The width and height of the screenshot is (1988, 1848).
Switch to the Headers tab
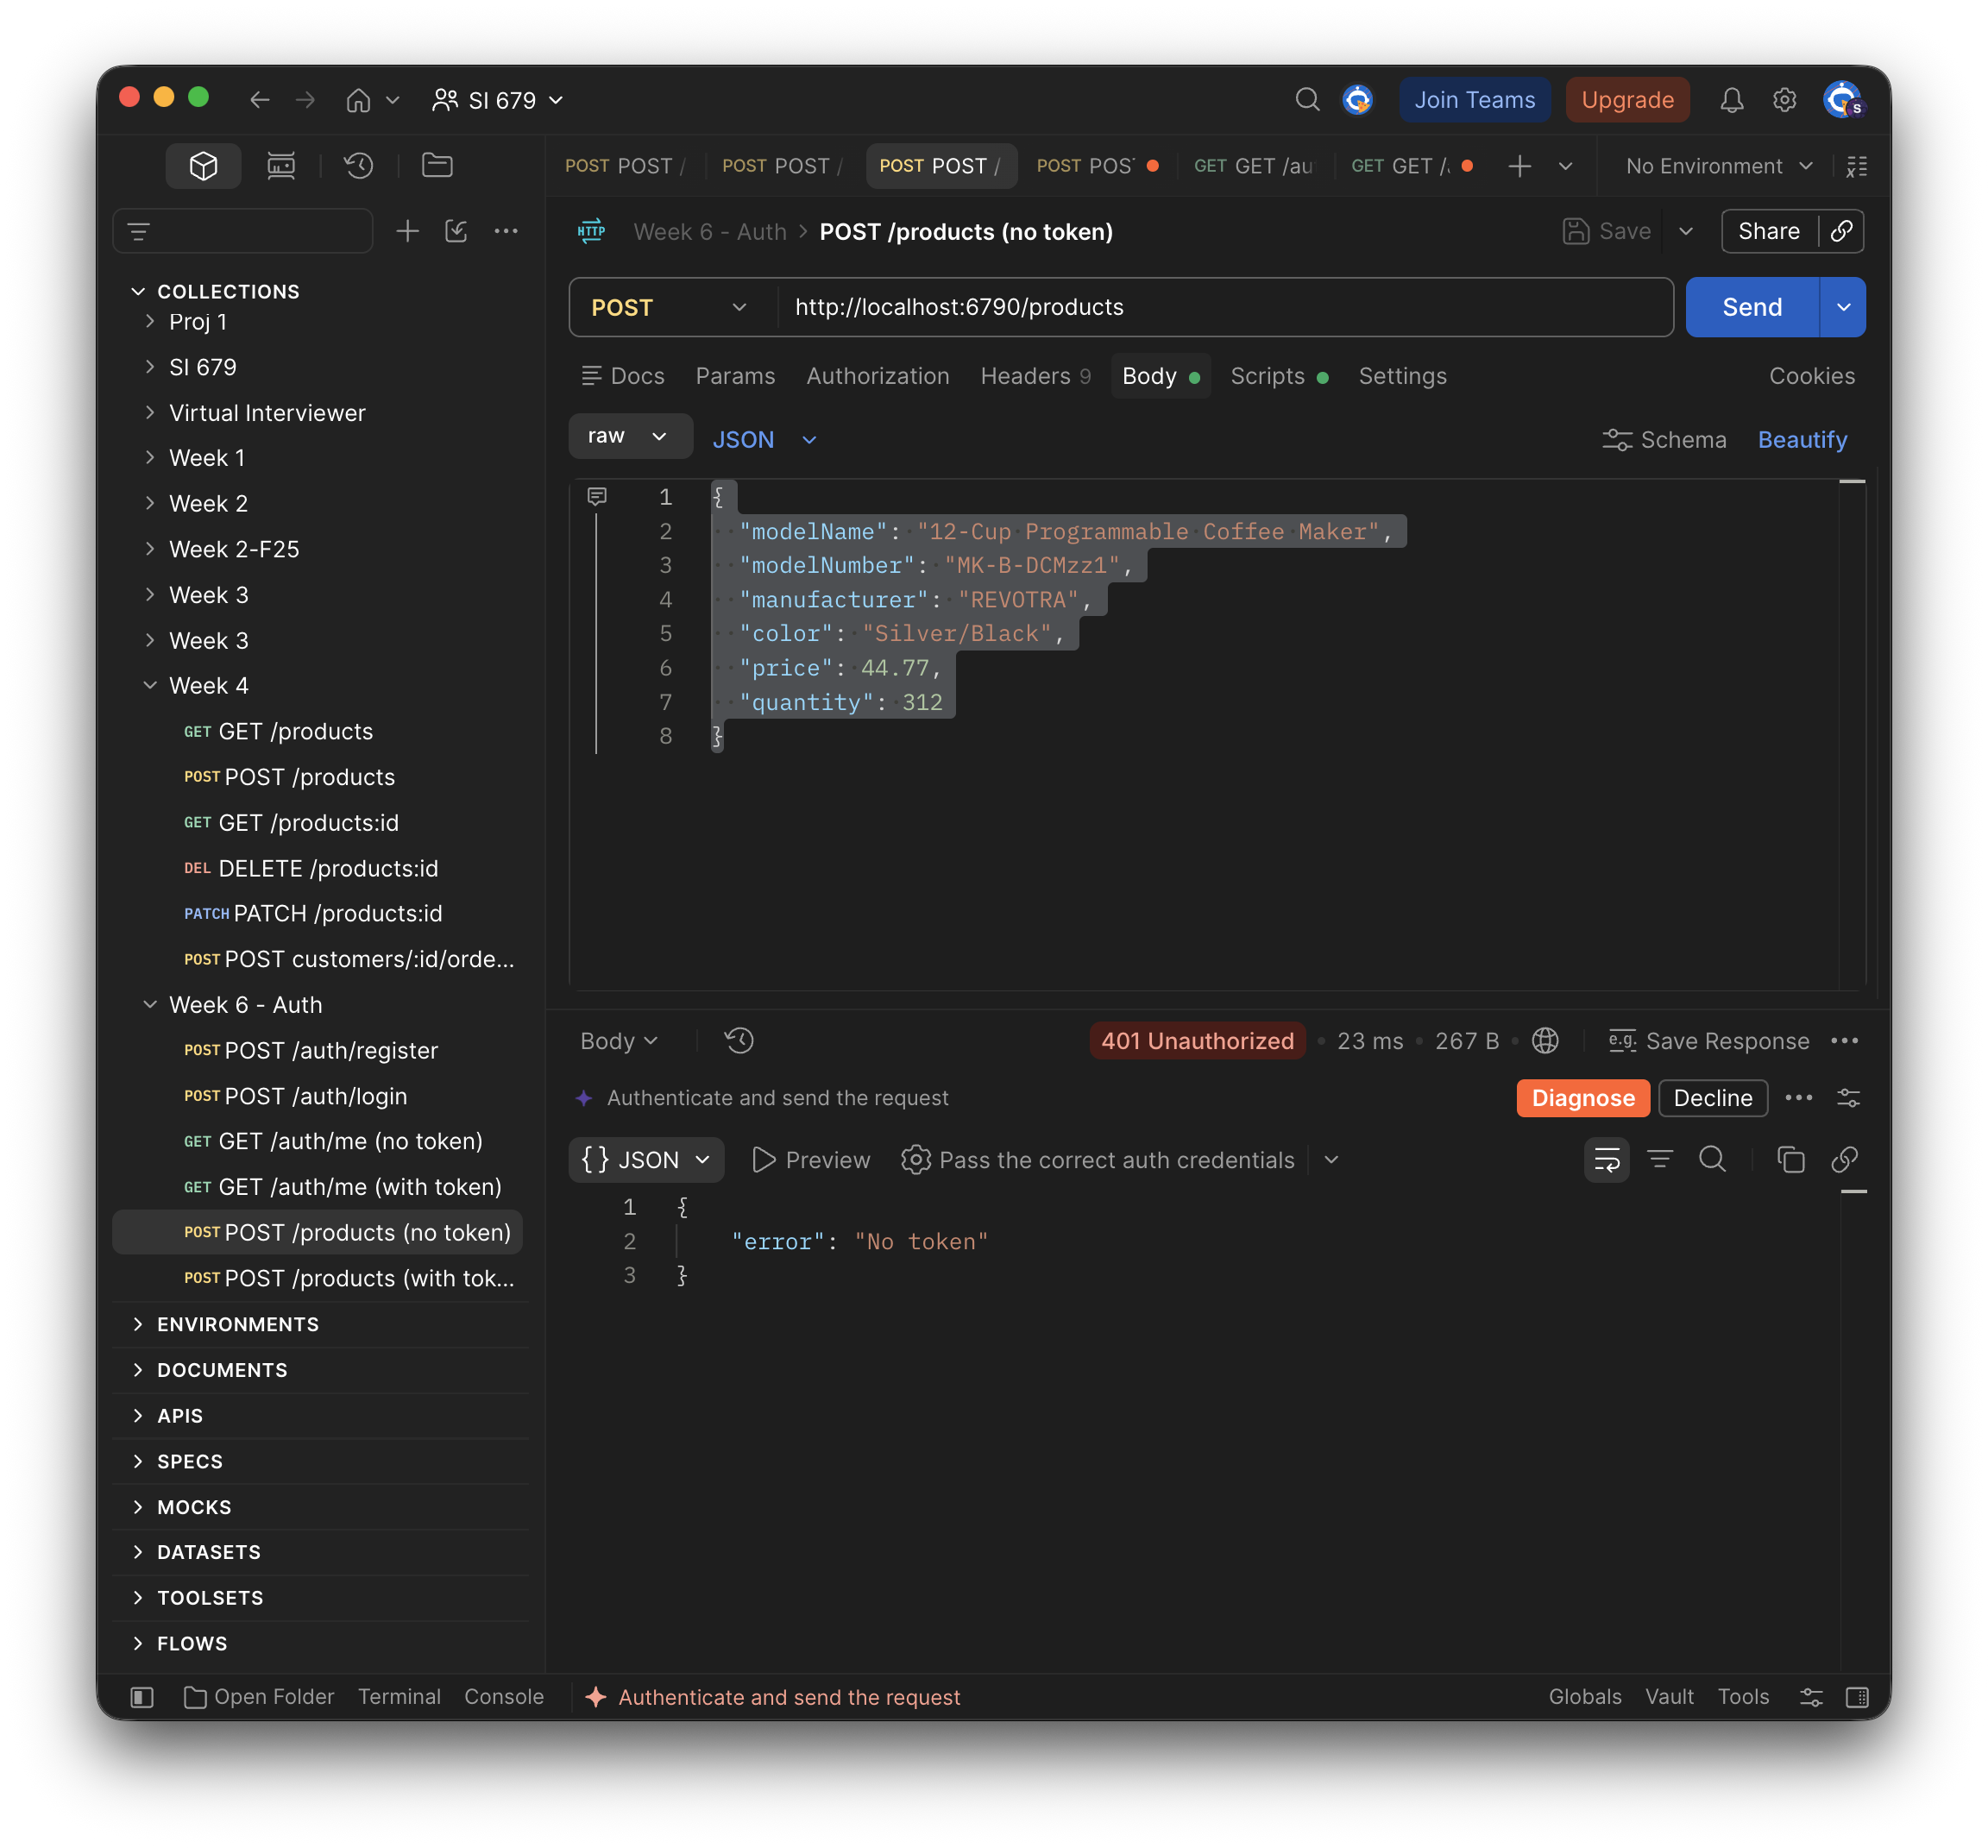coord(1035,376)
